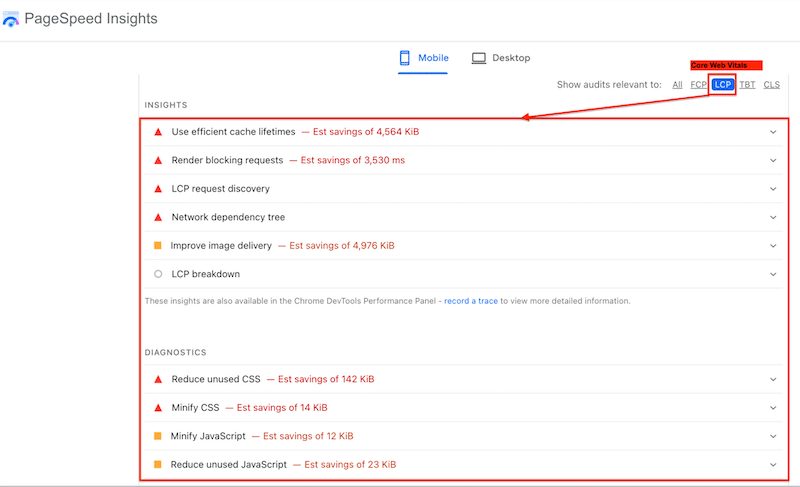Filter audits by CLS

[771, 85]
